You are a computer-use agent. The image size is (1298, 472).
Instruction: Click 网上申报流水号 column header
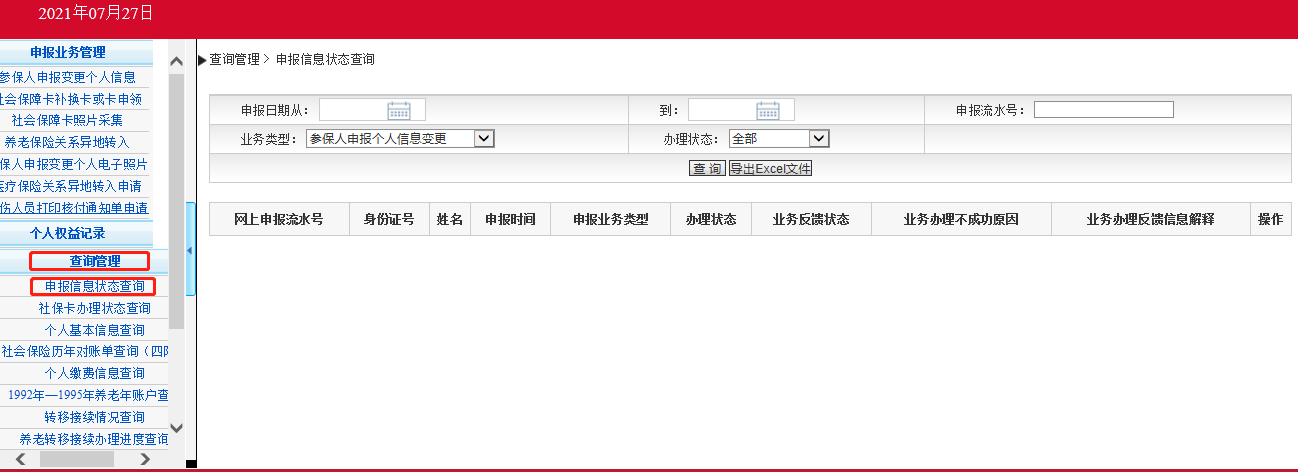279,219
